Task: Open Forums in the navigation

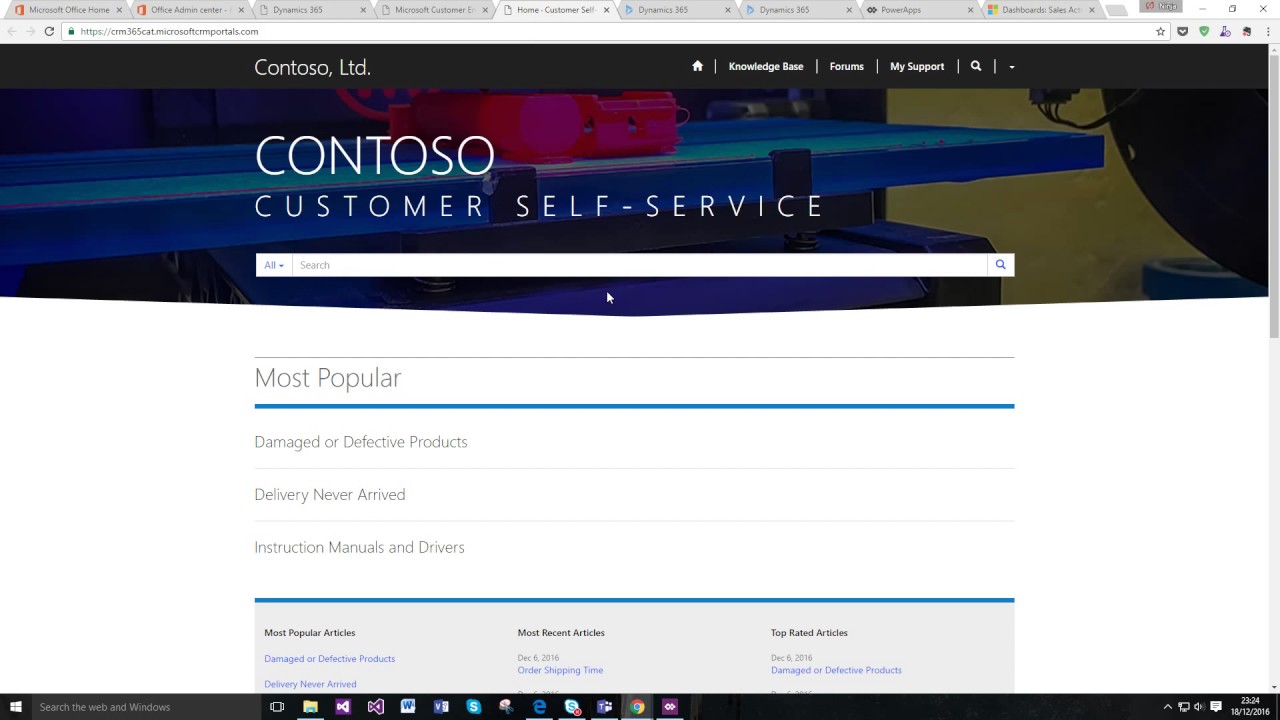Action: click(846, 66)
